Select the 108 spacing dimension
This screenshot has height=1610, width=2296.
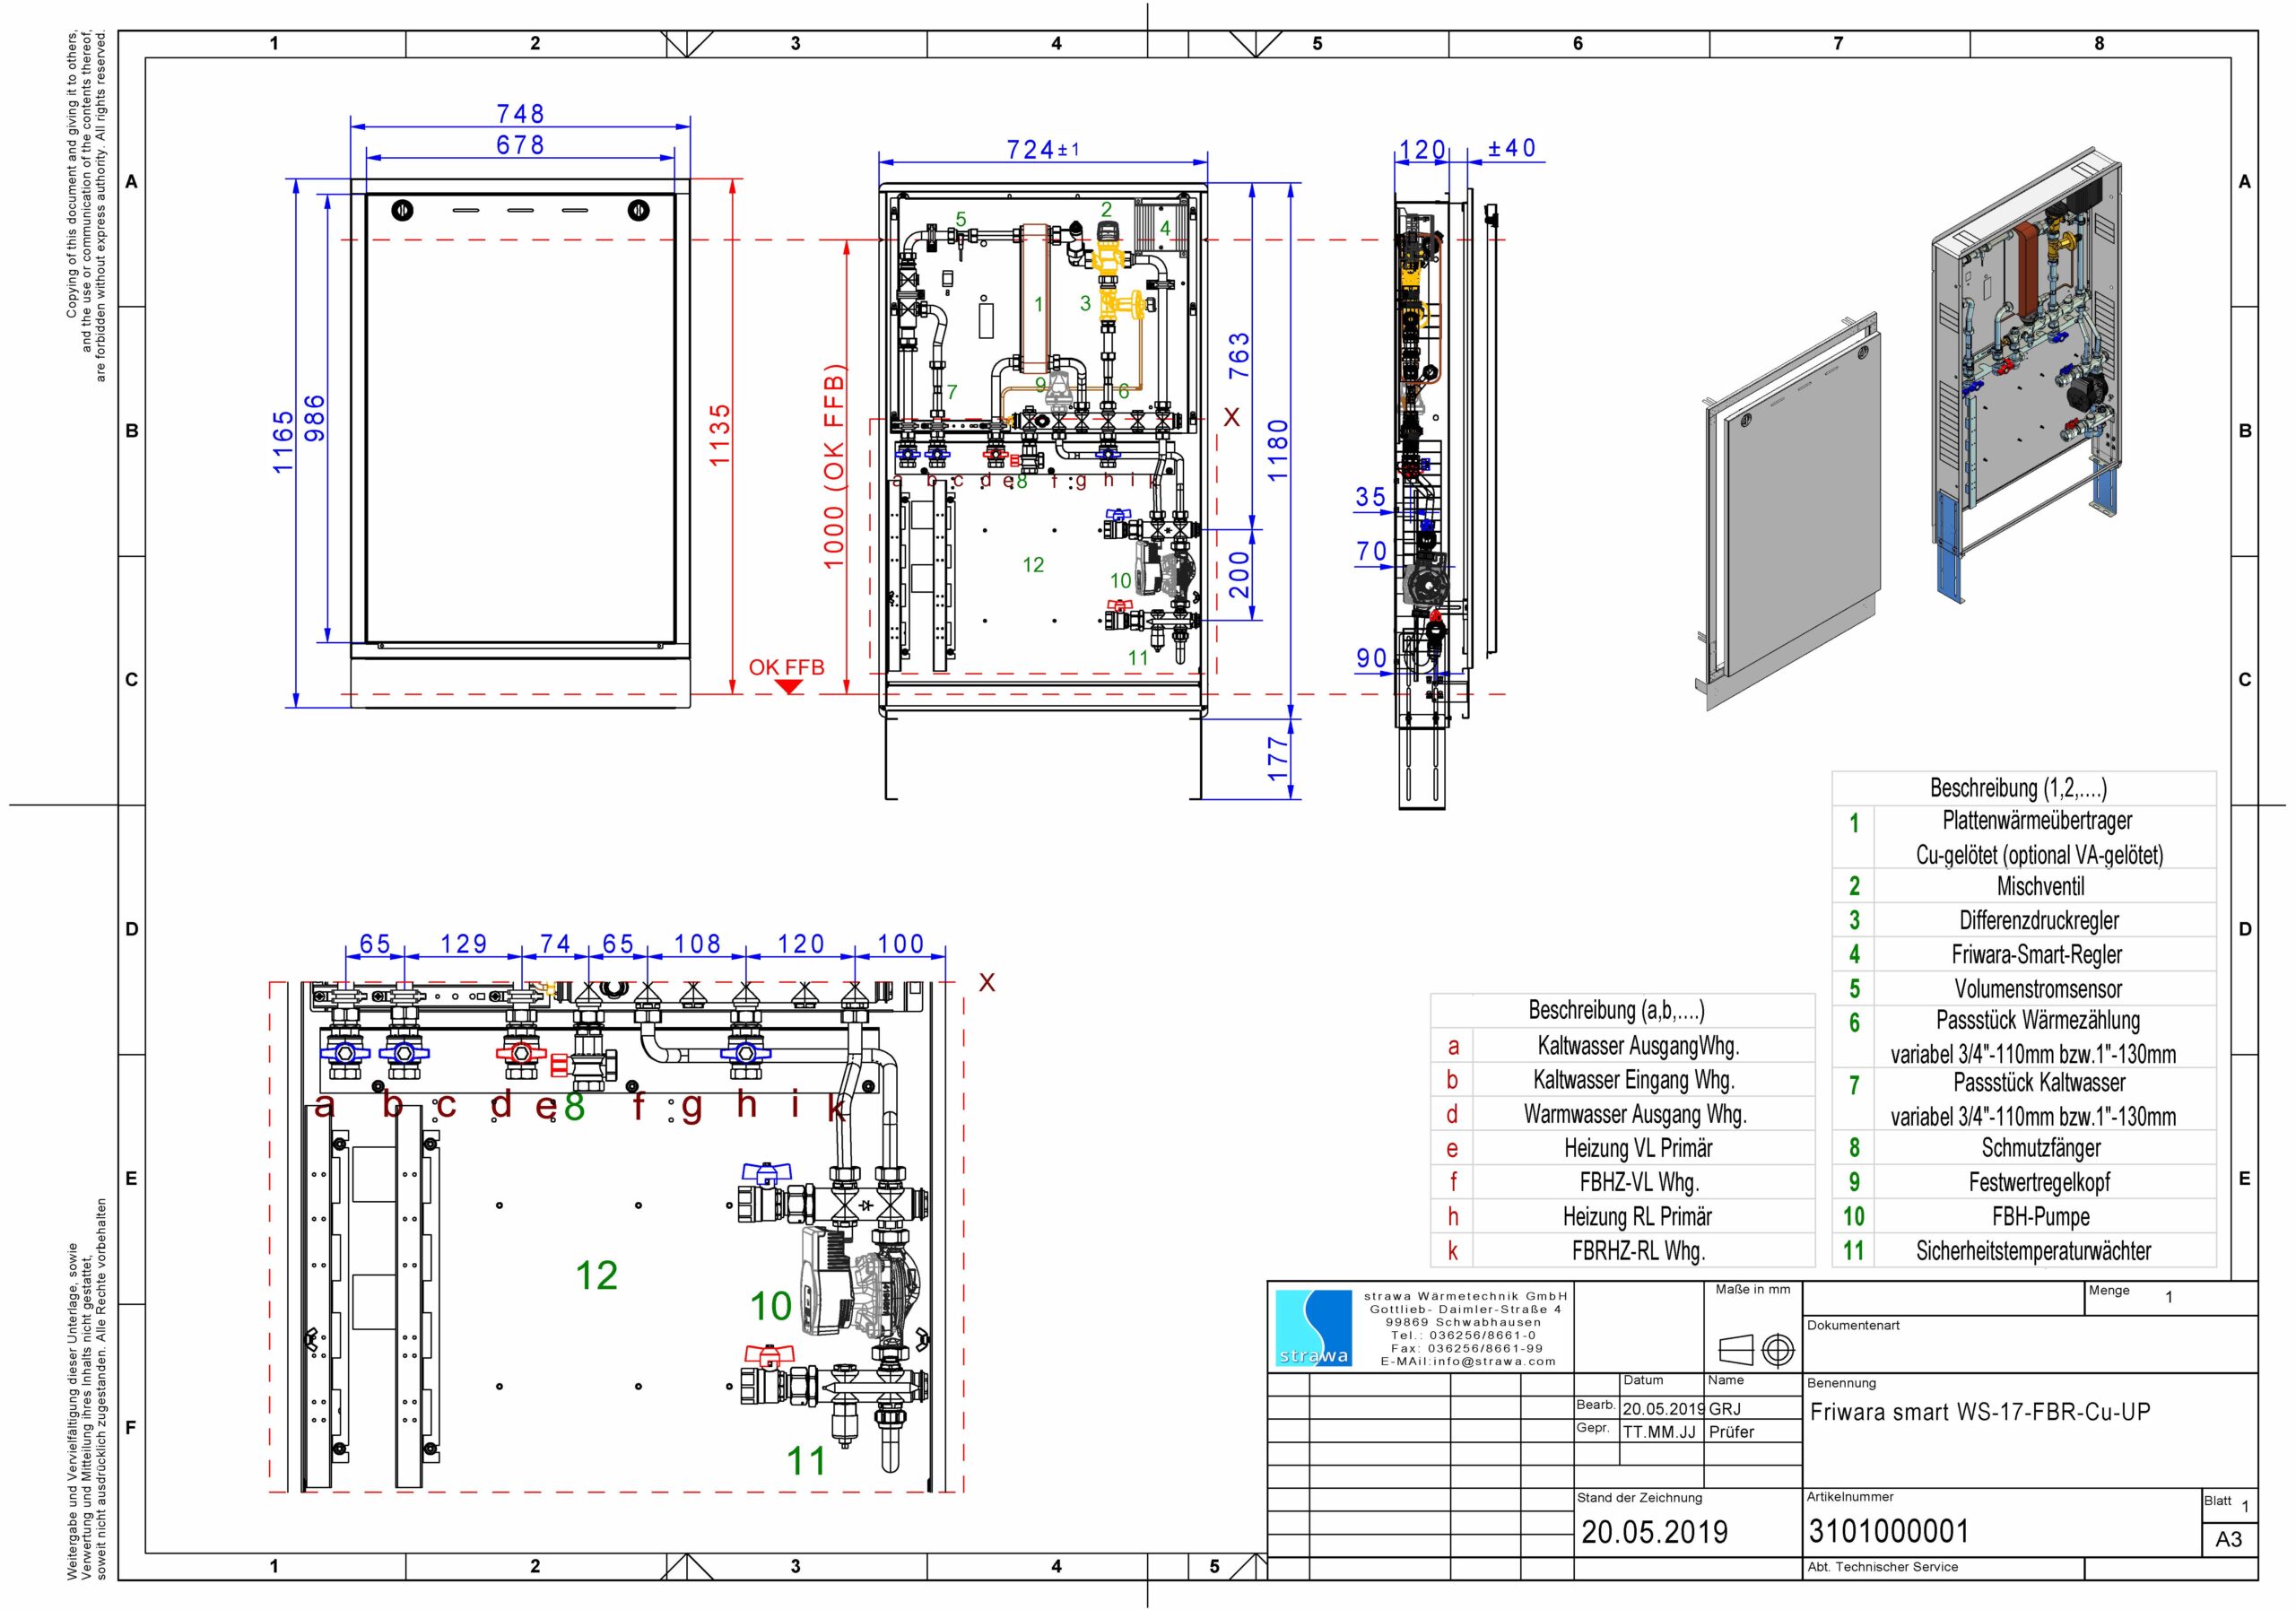pos(697,944)
